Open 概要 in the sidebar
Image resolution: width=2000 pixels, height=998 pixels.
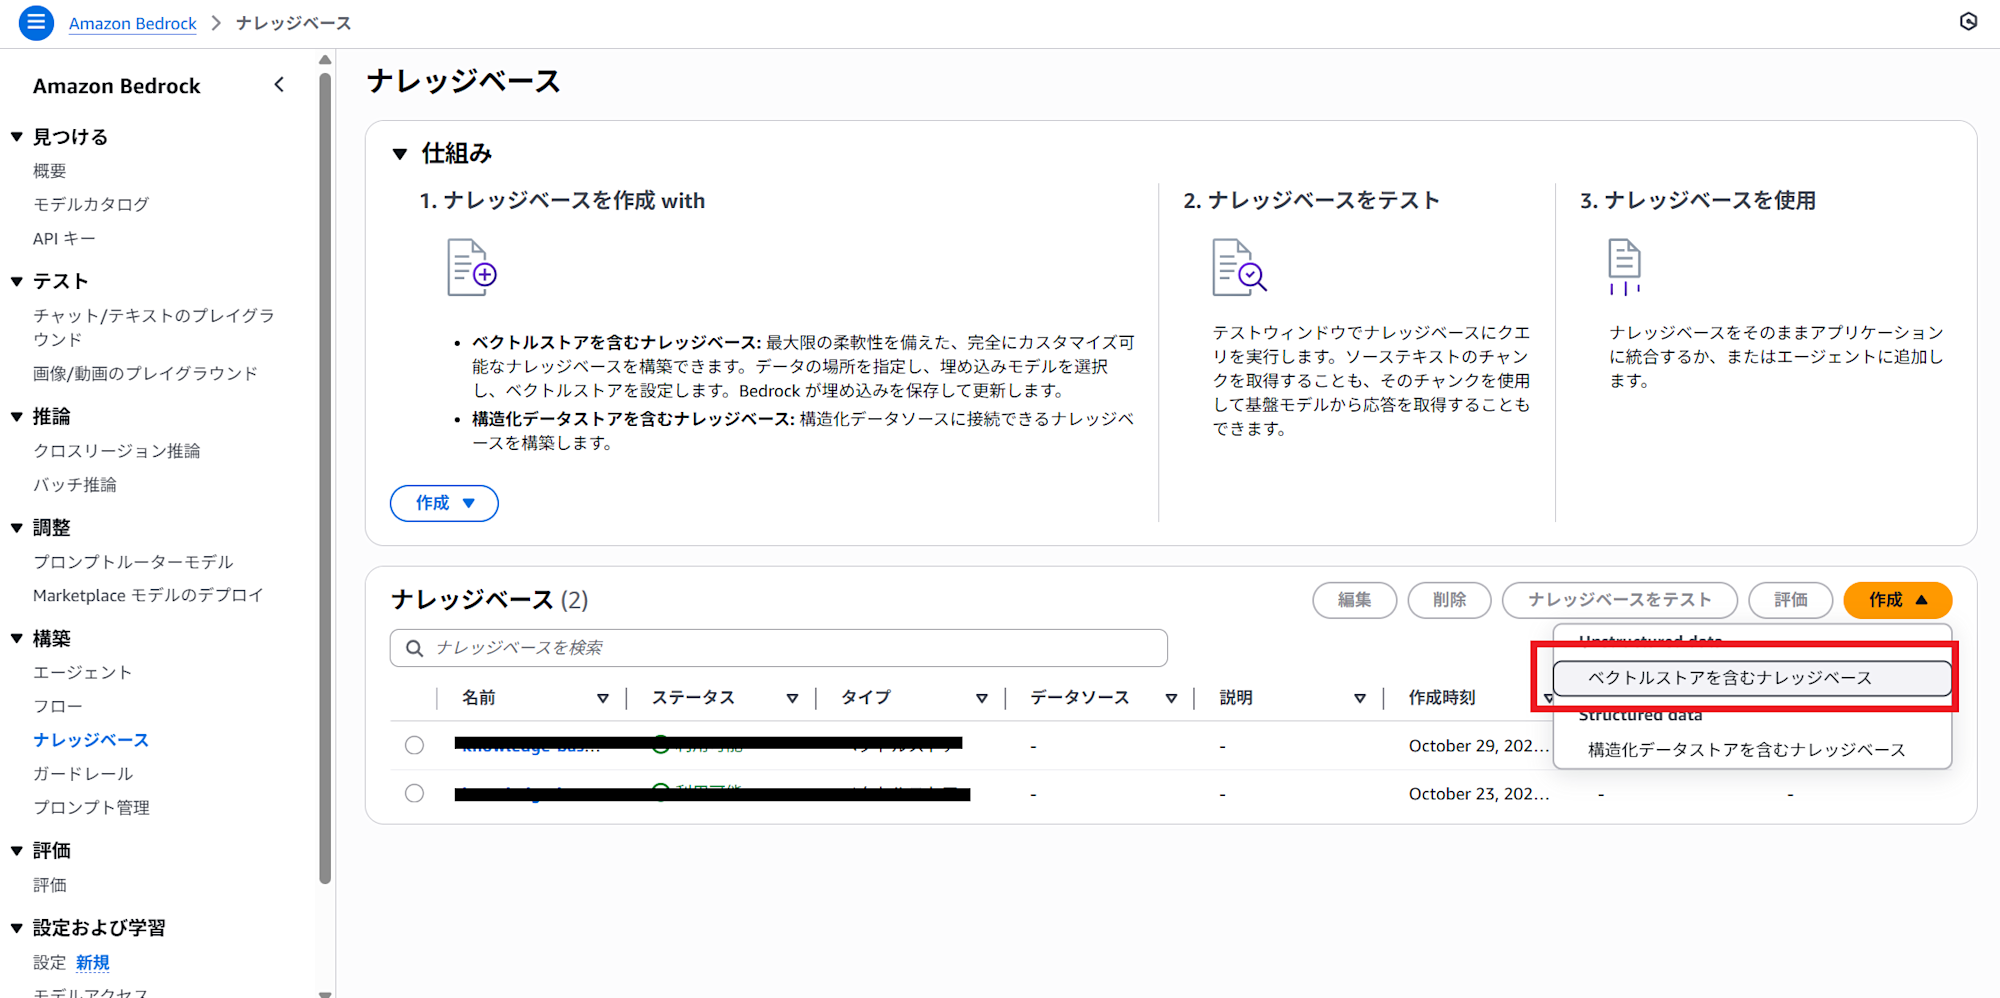click(50, 171)
